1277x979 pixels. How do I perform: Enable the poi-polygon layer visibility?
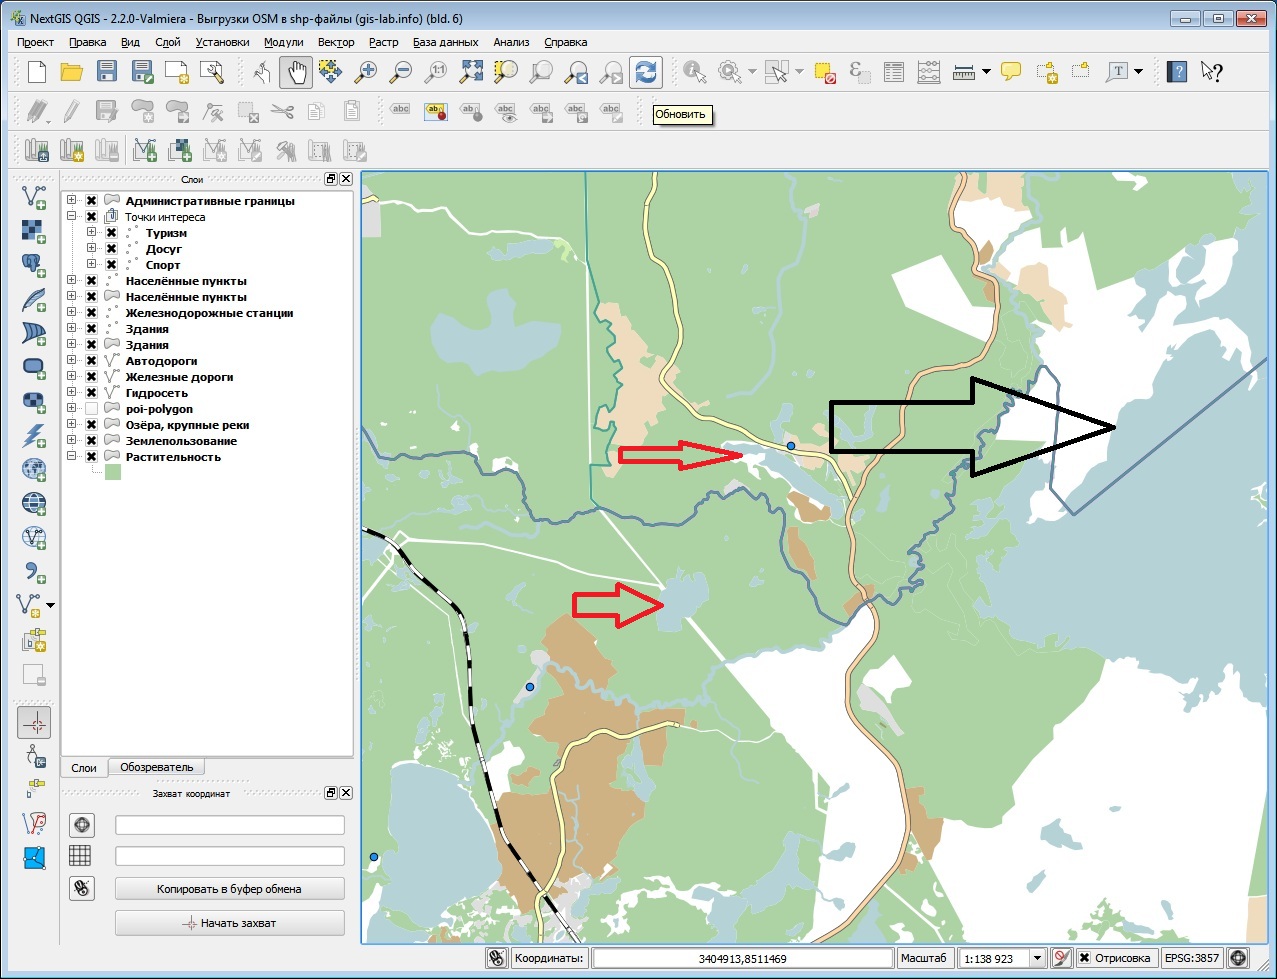pos(91,408)
